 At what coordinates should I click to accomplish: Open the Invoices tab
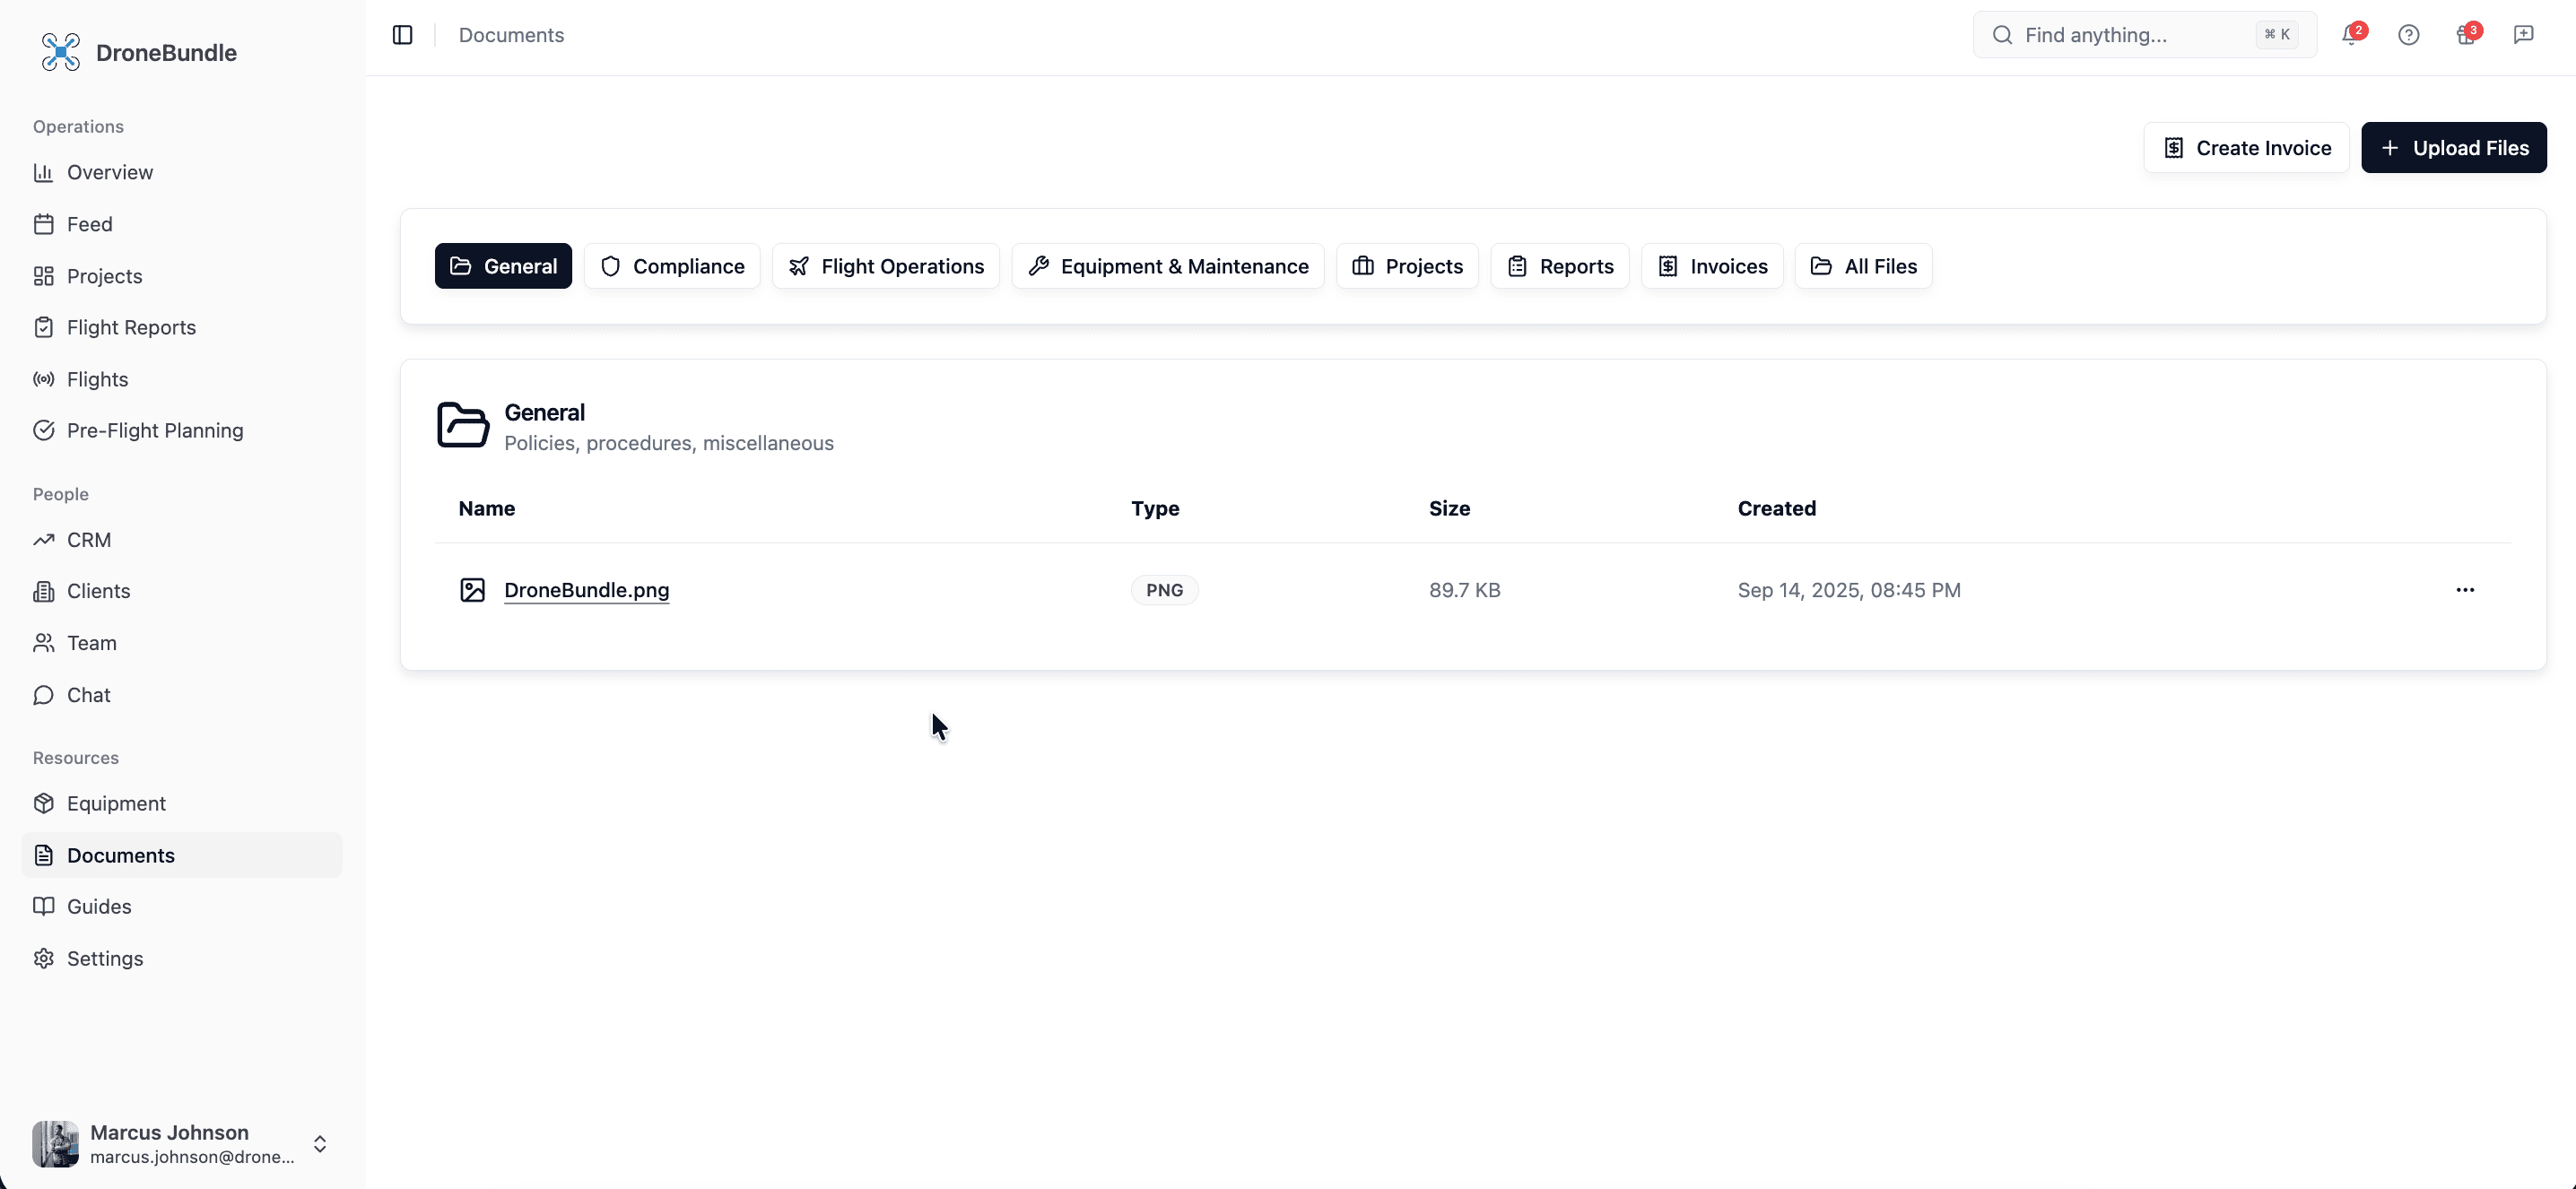click(x=1711, y=266)
